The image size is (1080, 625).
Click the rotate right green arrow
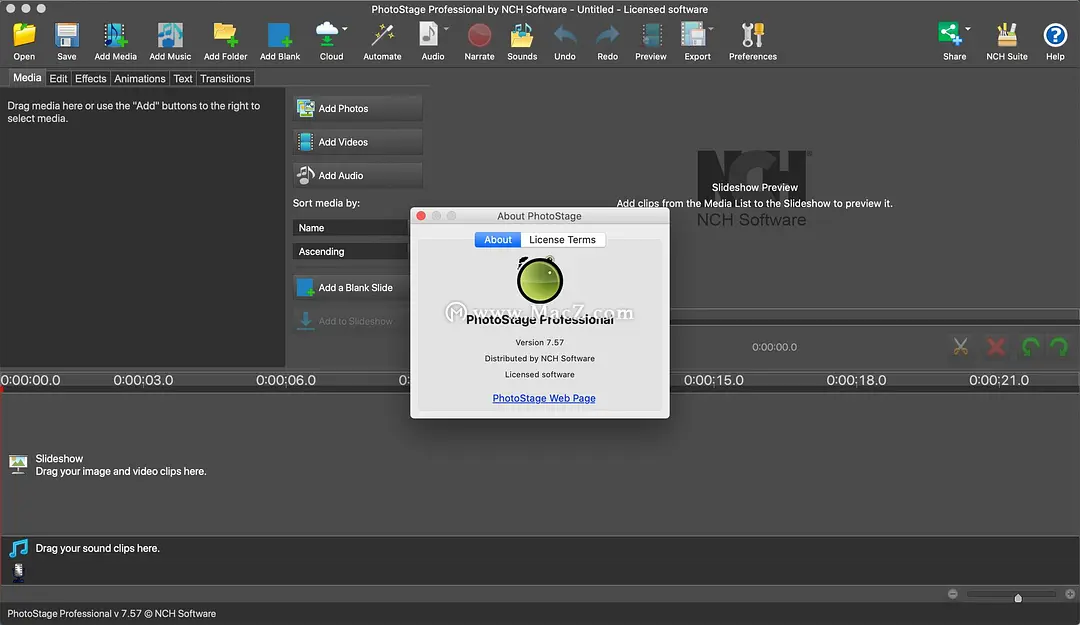tap(1059, 347)
